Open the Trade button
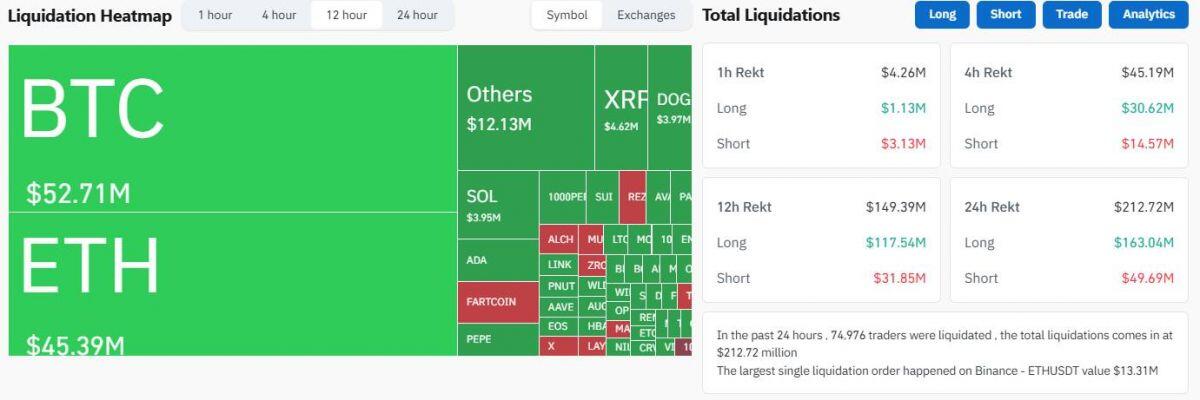1200x400 pixels. point(1072,15)
